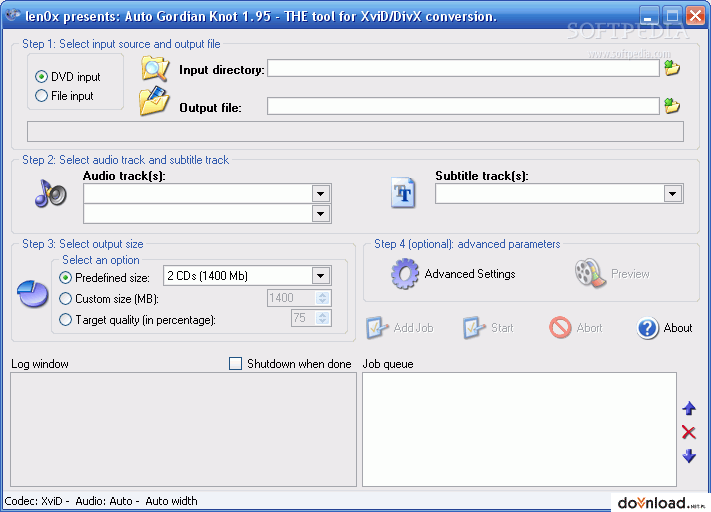Click the Advanced Settings gear icon
Screen dimensions: 711x512
coord(404,273)
